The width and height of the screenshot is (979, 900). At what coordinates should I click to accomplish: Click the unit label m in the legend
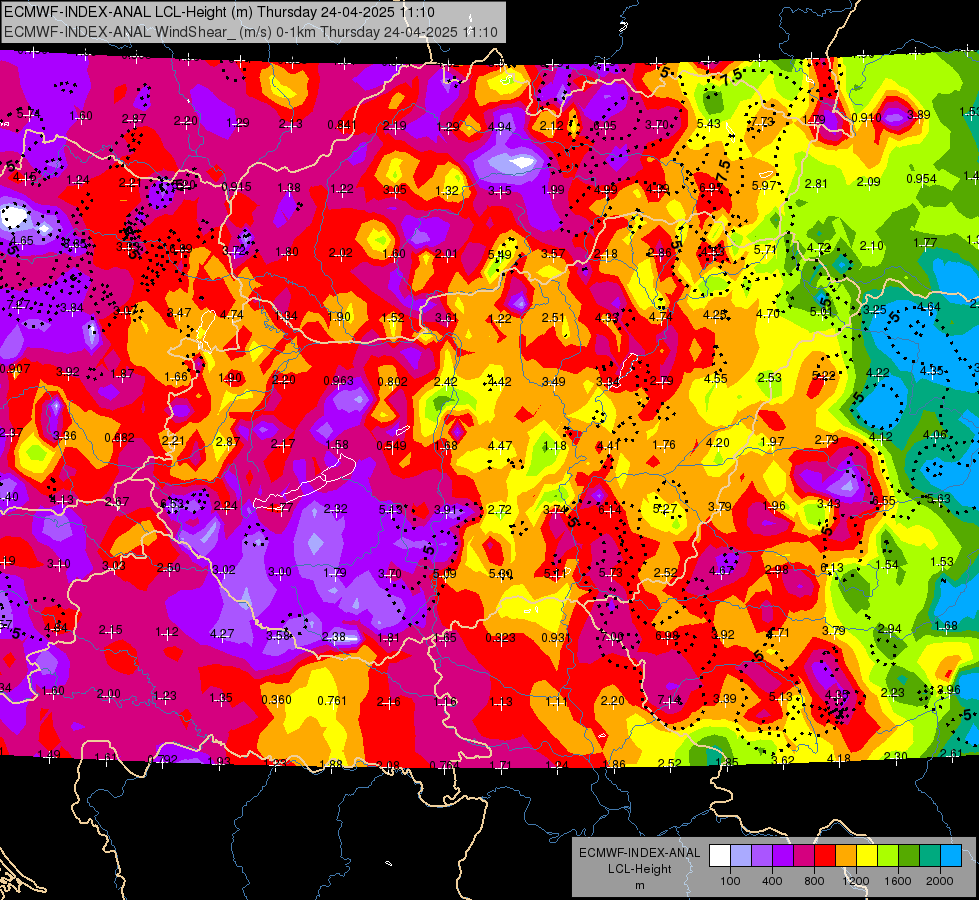click(x=639, y=886)
